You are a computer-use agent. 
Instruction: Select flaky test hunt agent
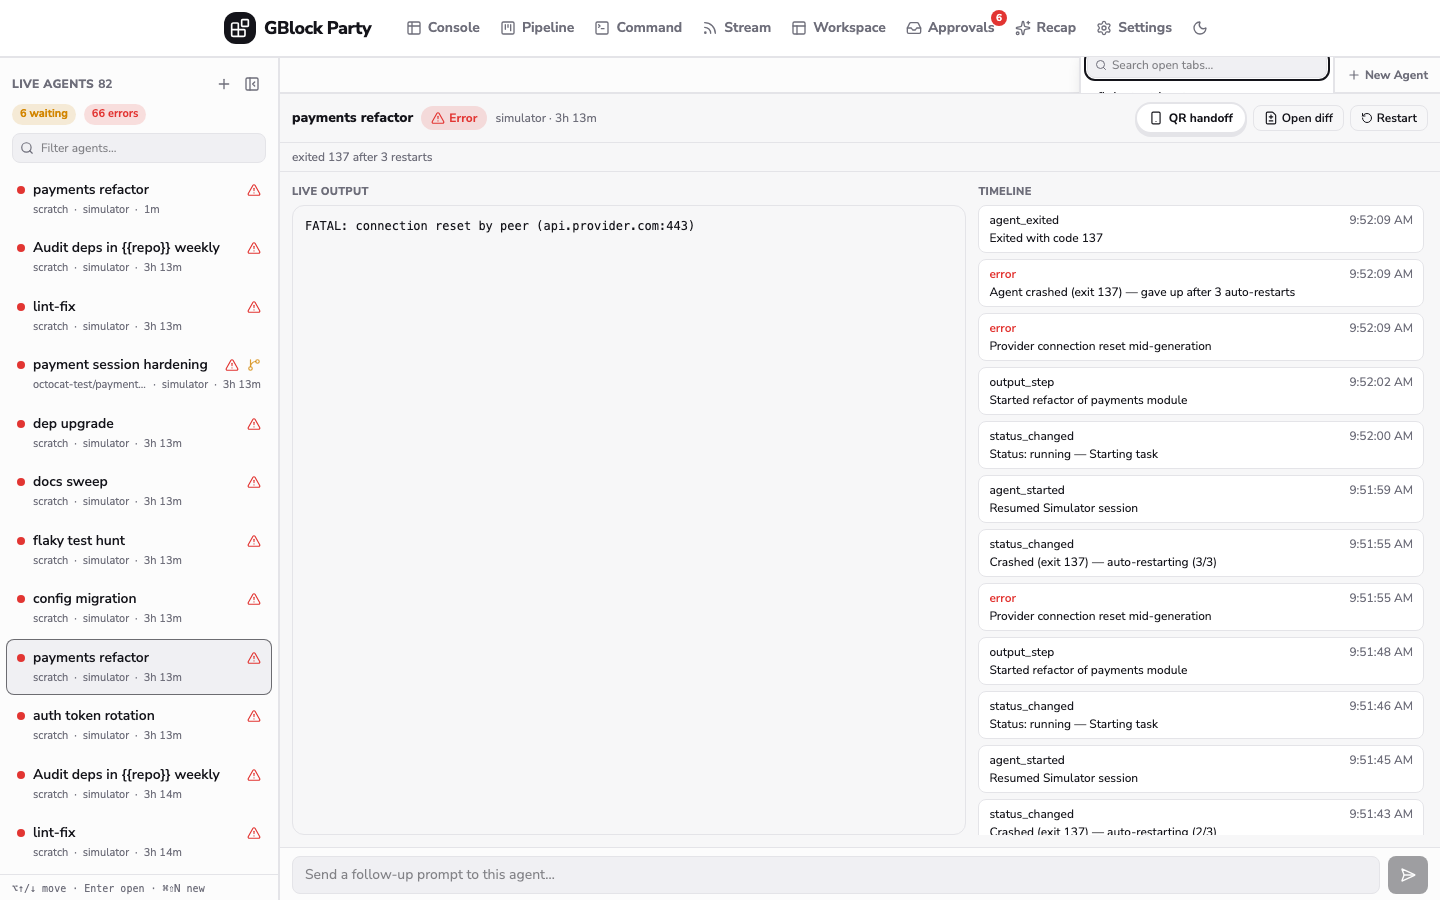click(139, 549)
